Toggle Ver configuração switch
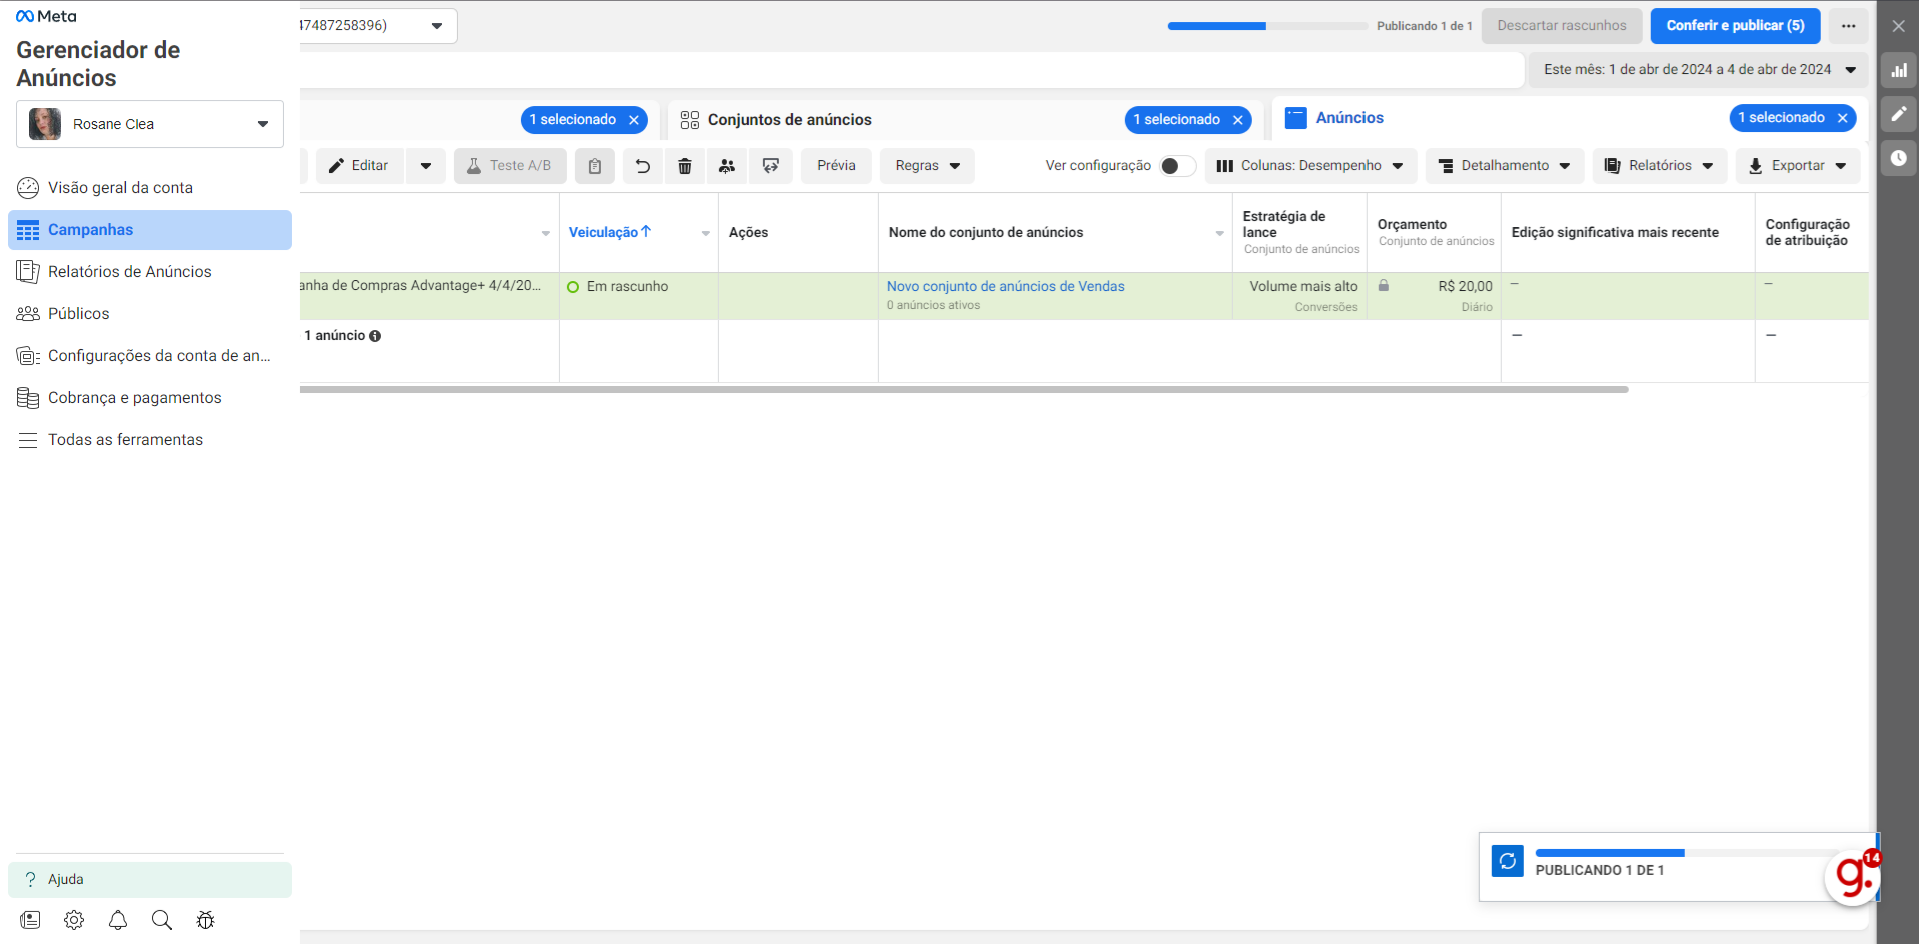This screenshot has height=944, width=1919. pos(1177,166)
